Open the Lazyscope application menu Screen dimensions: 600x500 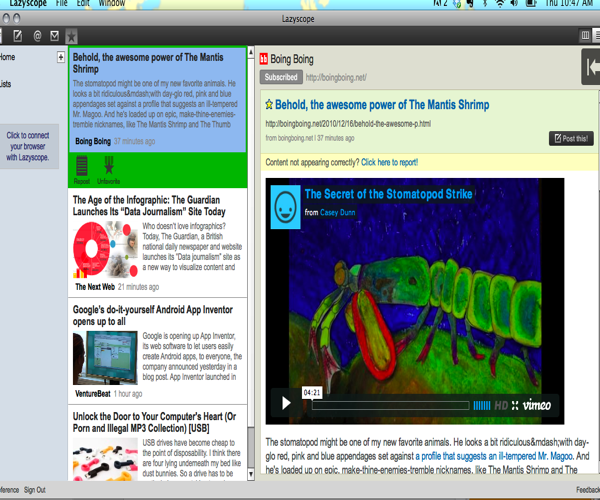point(28,3)
